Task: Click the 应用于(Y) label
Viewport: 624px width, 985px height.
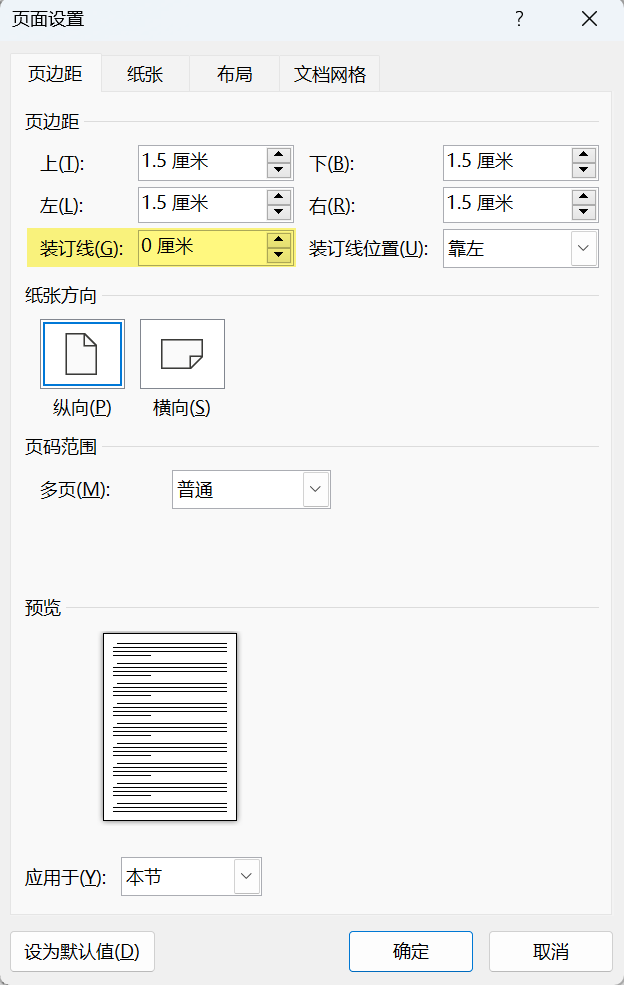Action: coord(65,878)
